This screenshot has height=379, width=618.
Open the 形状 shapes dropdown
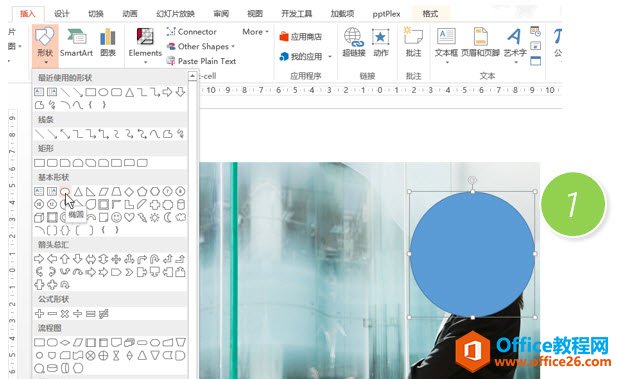pos(46,46)
